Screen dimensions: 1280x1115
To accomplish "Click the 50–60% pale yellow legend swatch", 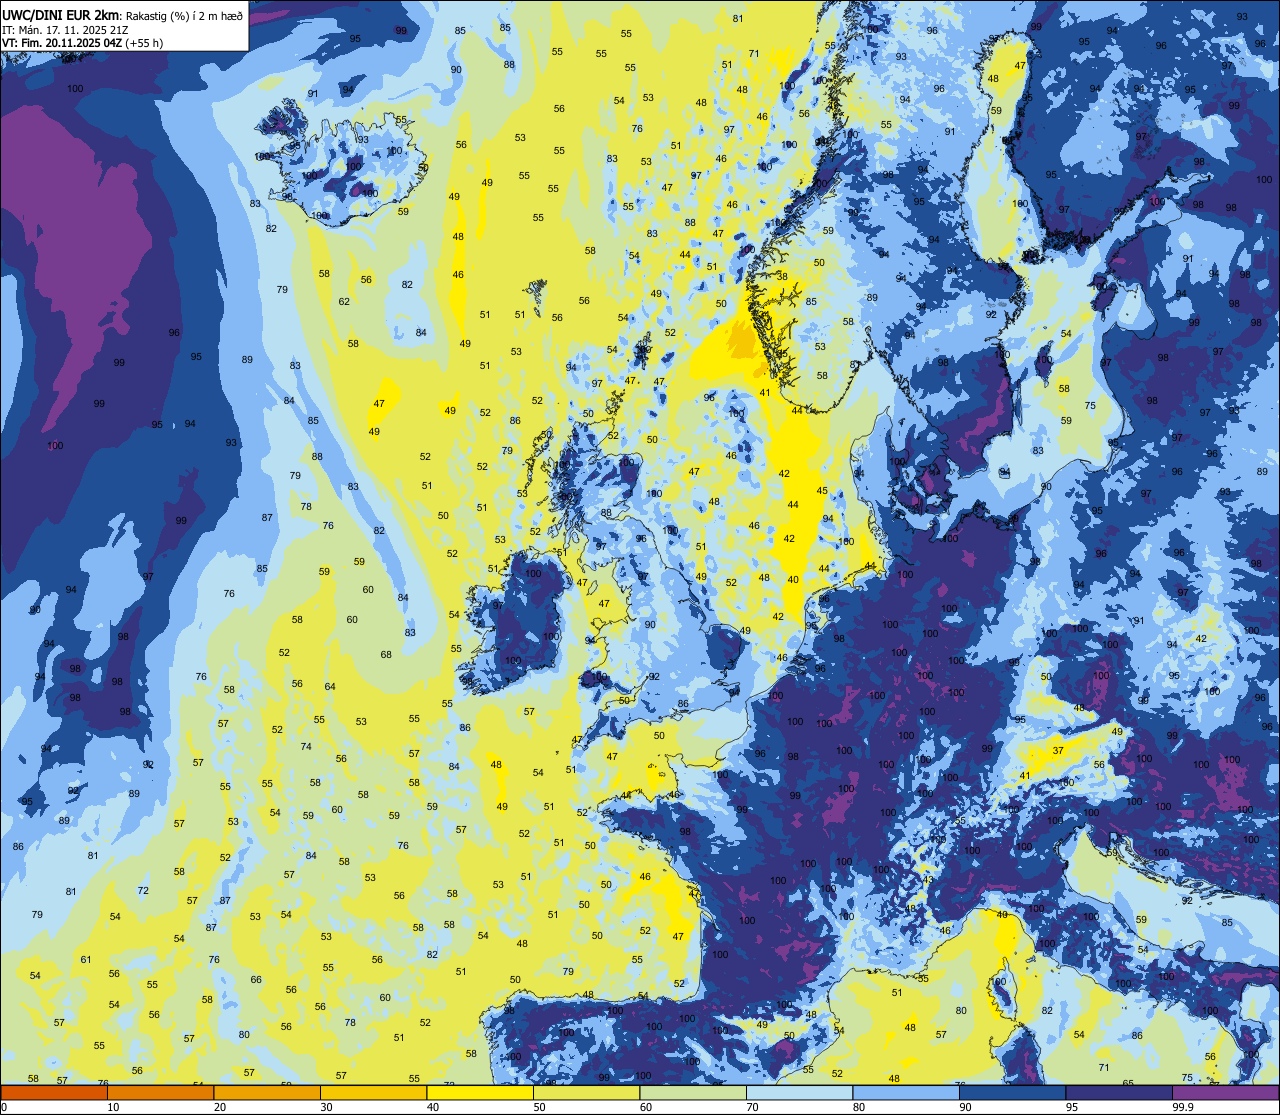I will 586,1092.
